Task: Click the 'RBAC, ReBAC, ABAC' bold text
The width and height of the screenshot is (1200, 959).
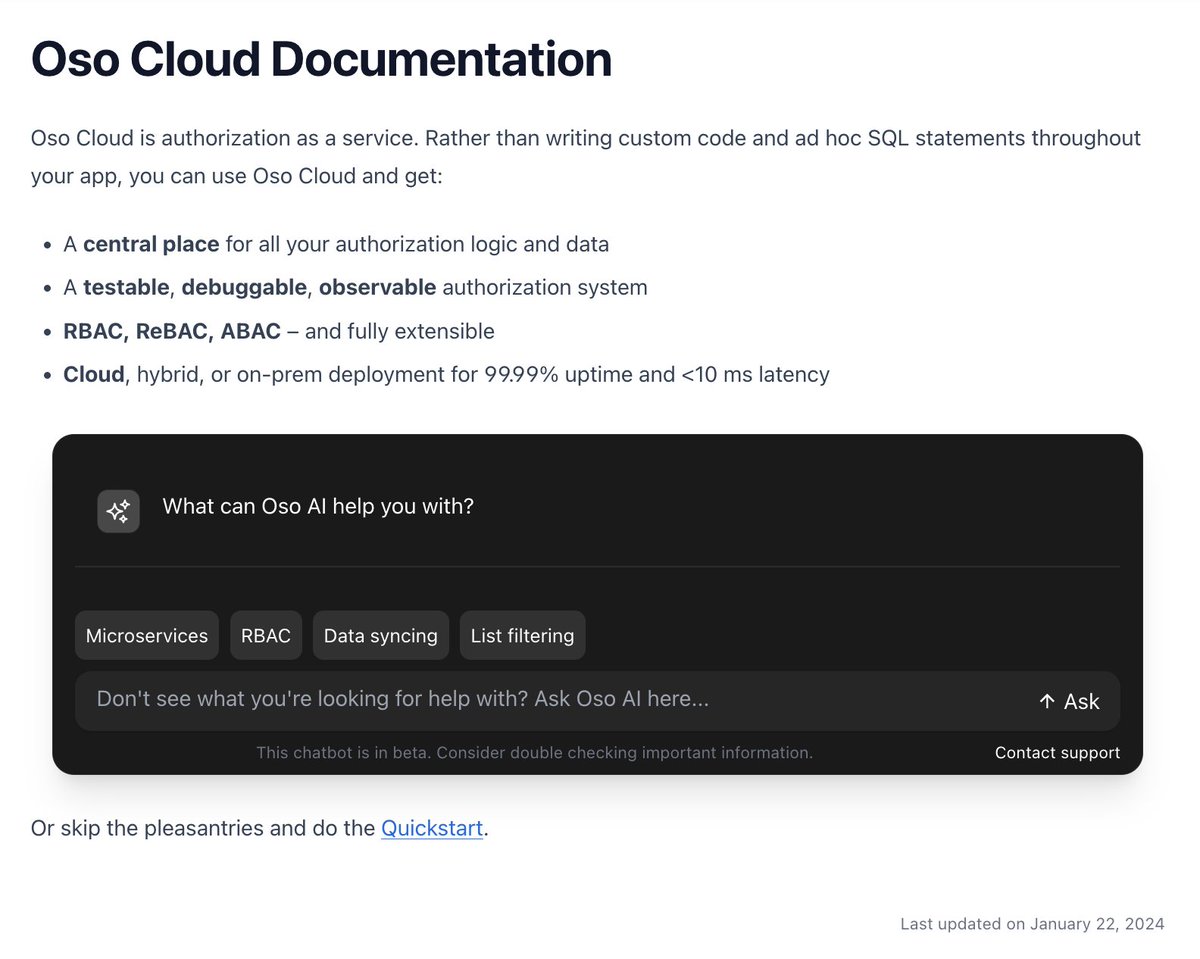Action: [x=172, y=331]
